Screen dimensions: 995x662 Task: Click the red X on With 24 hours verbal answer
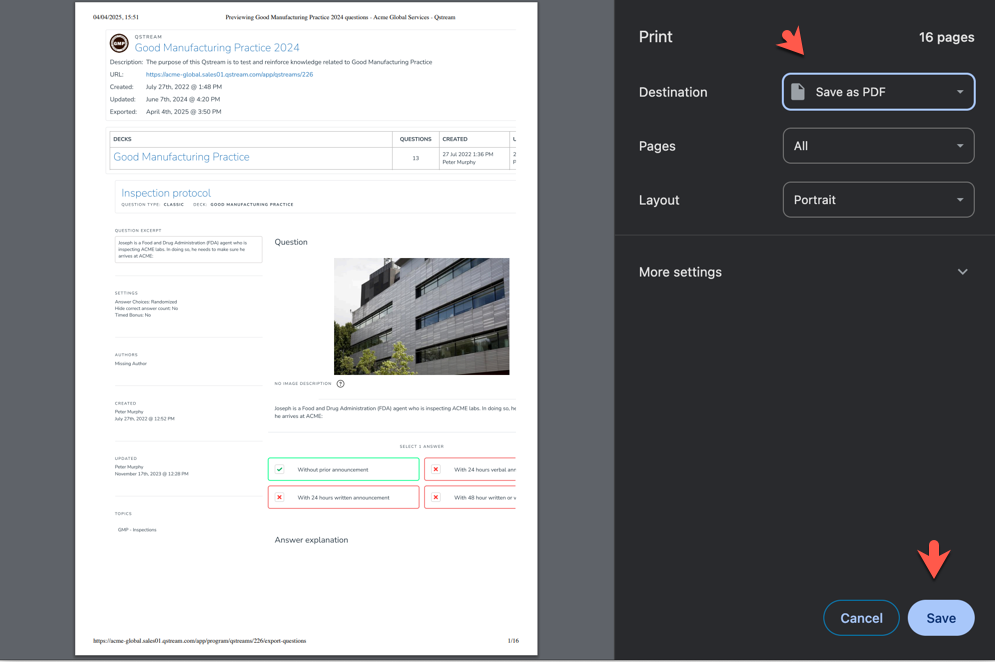point(436,470)
